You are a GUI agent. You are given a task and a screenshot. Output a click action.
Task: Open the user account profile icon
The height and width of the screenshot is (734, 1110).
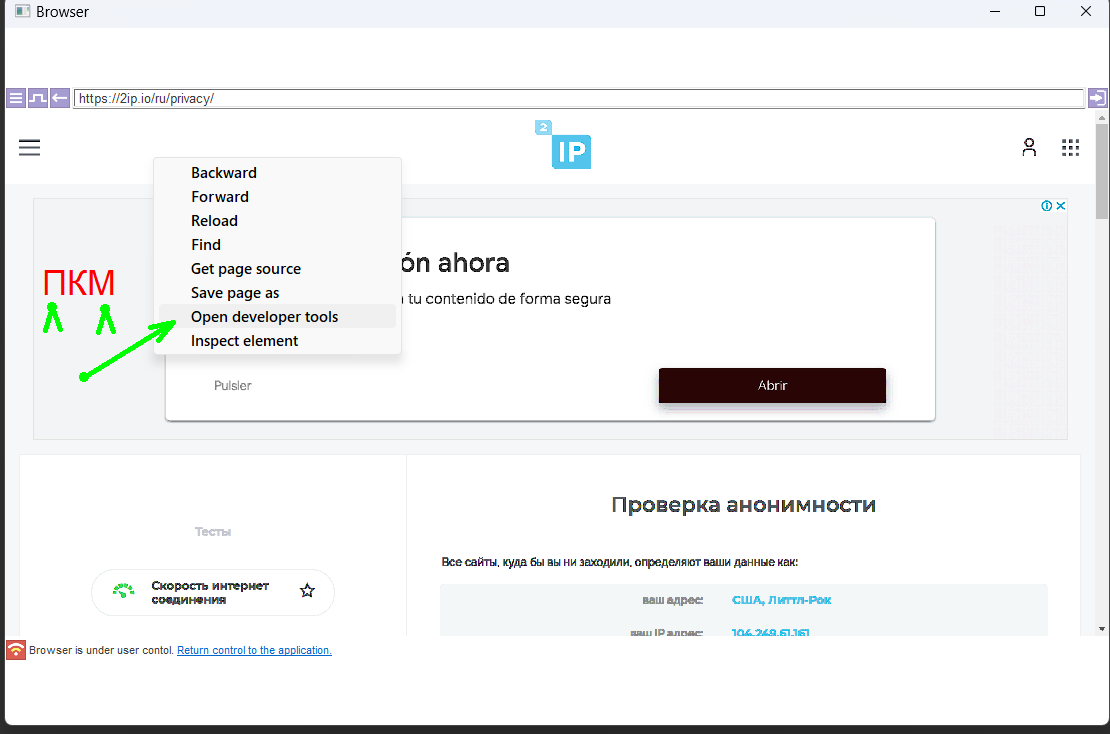tap(1029, 148)
